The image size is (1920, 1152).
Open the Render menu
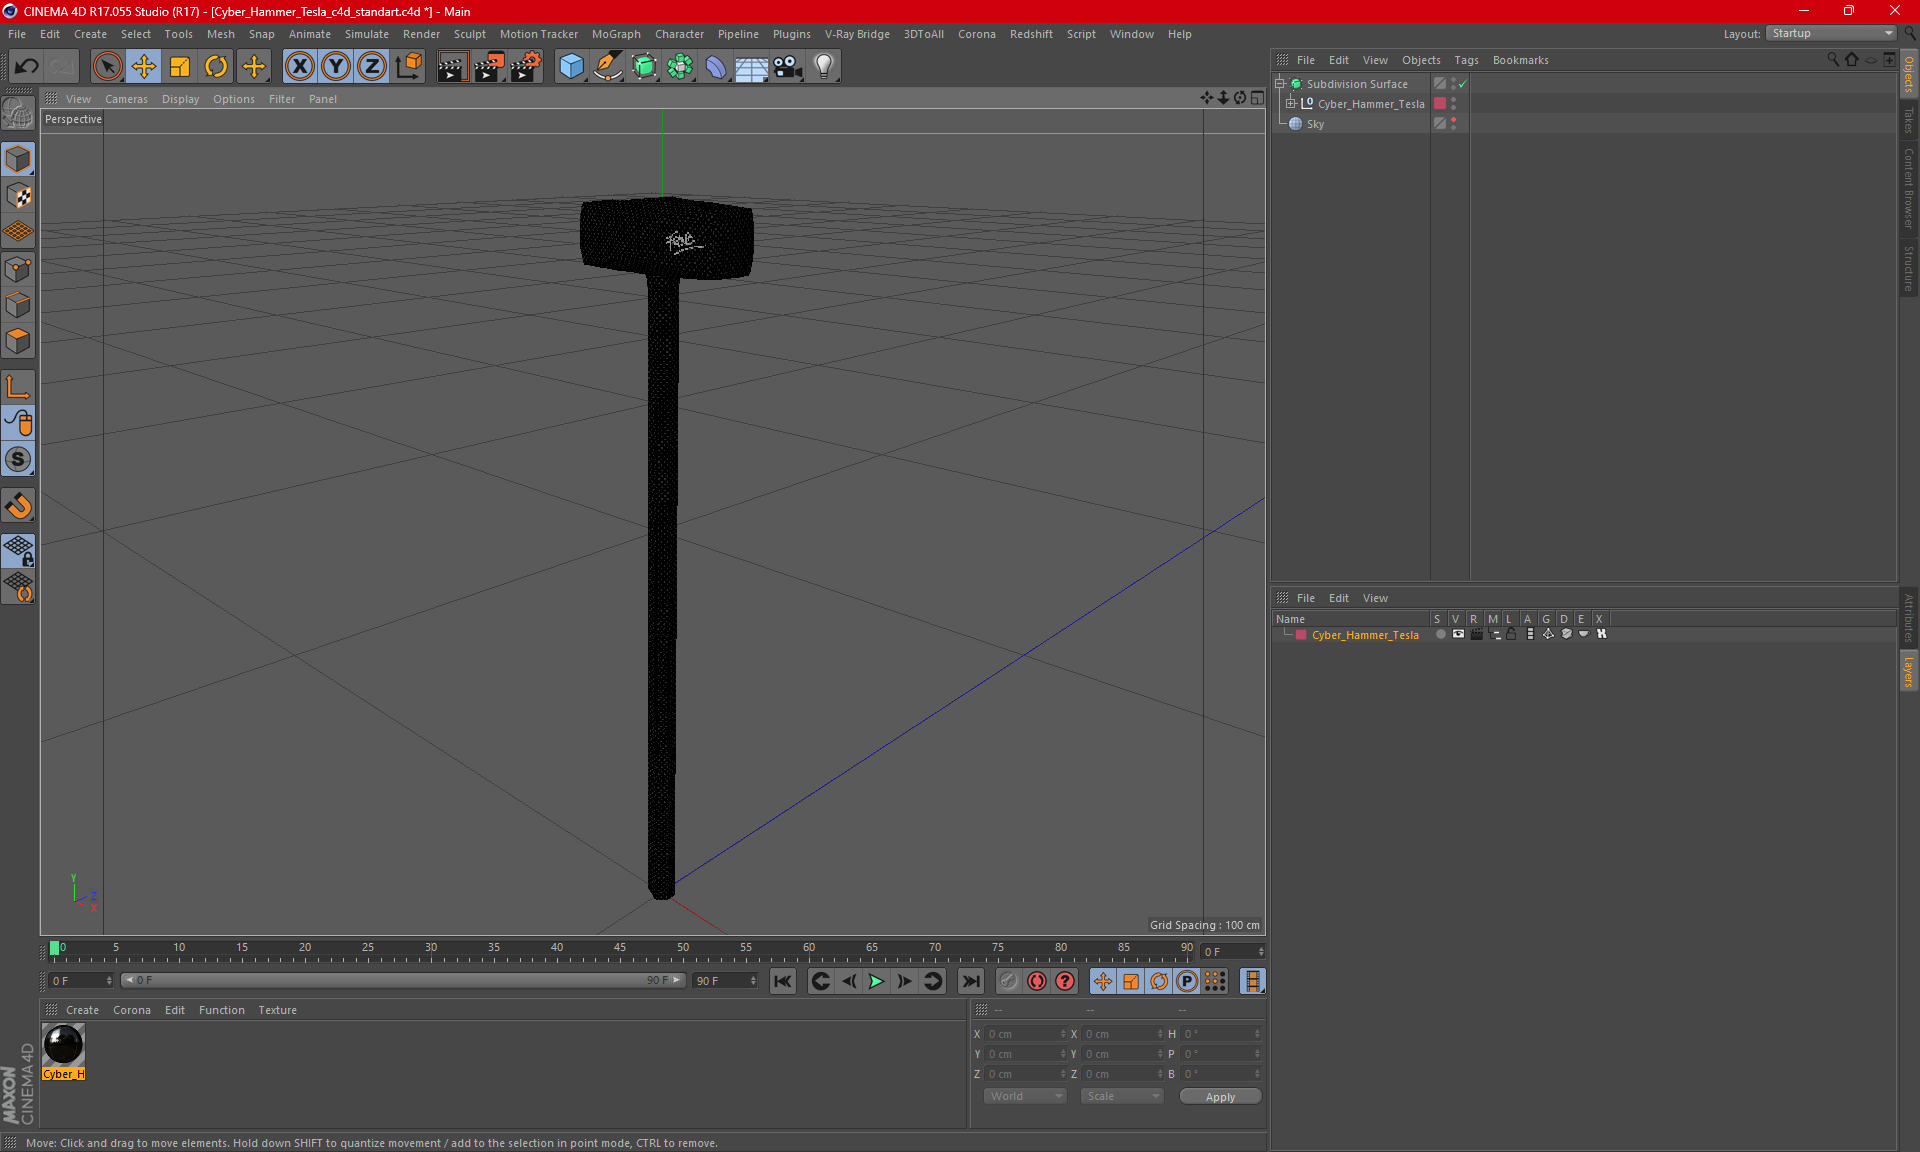pyautogui.click(x=421, y=34)
